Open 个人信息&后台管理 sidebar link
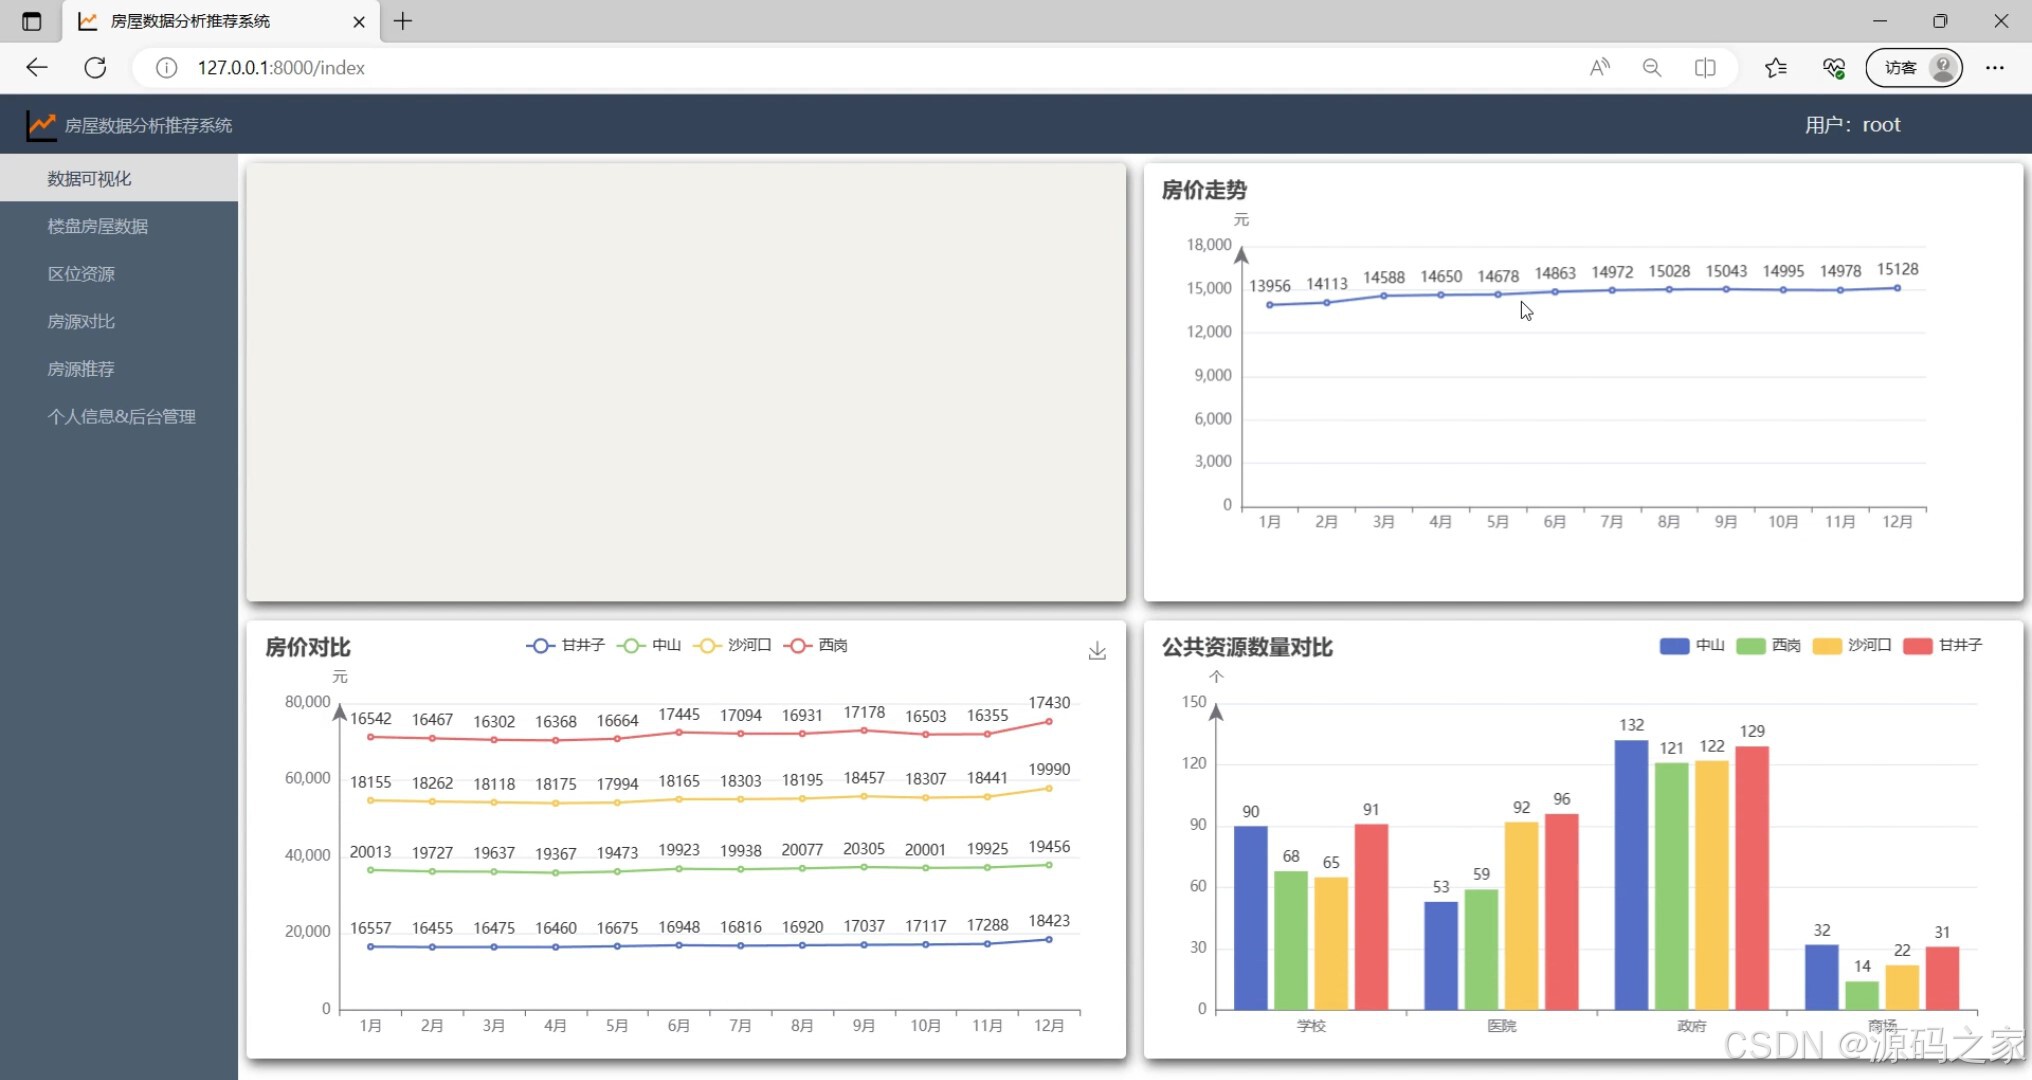Image resolution: width=2032 pixels, height=1080 pixels. (x=122, y=416)
